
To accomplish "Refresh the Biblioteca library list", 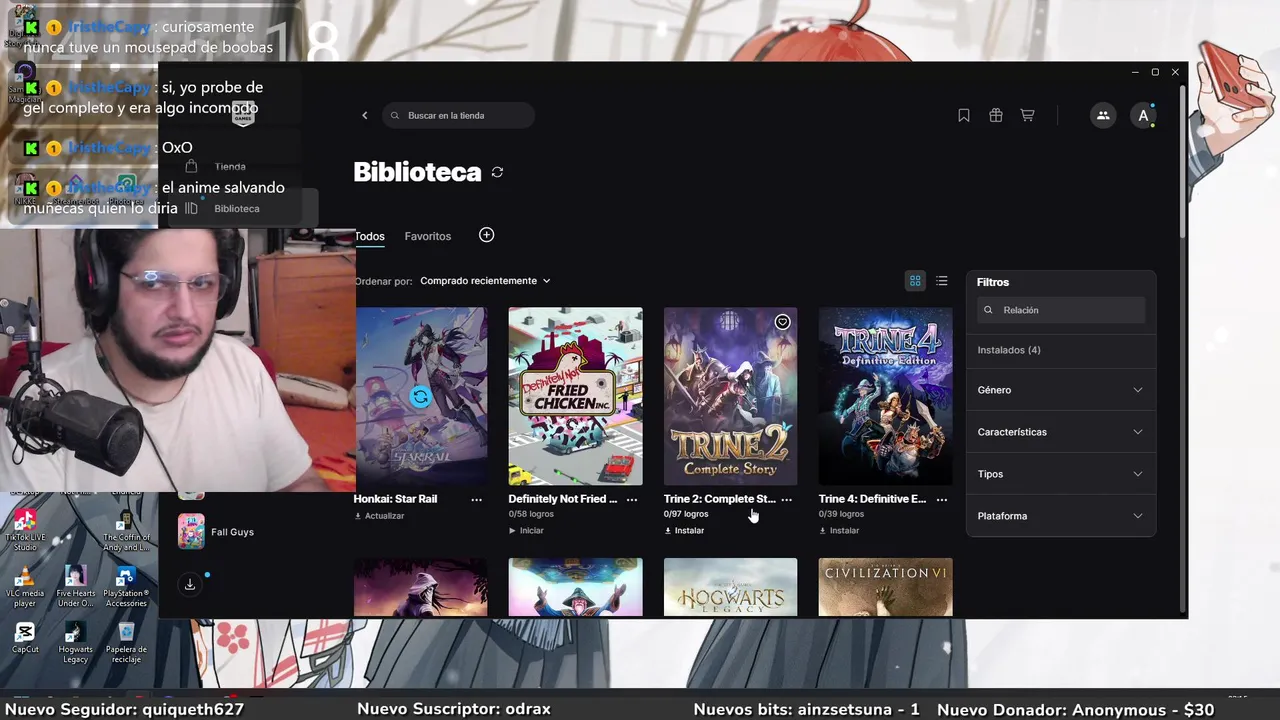I will (x=497, y=172).
